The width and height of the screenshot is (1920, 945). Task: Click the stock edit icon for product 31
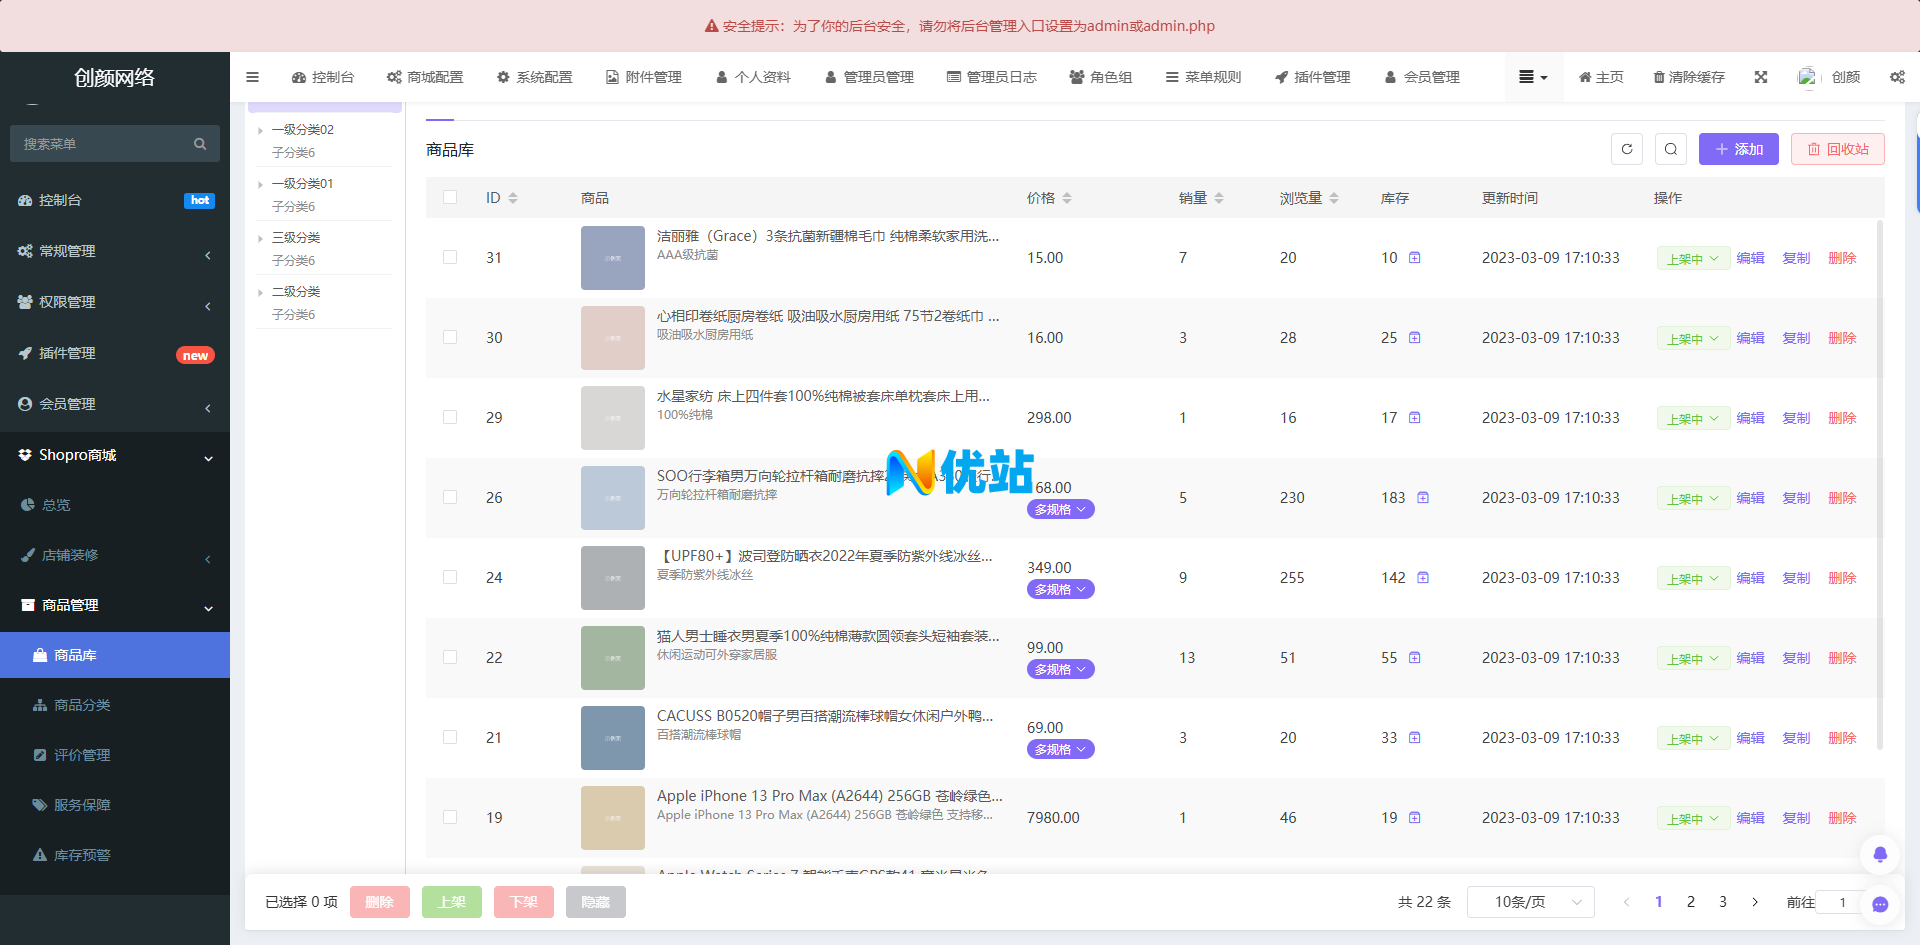coord(1415,258)
